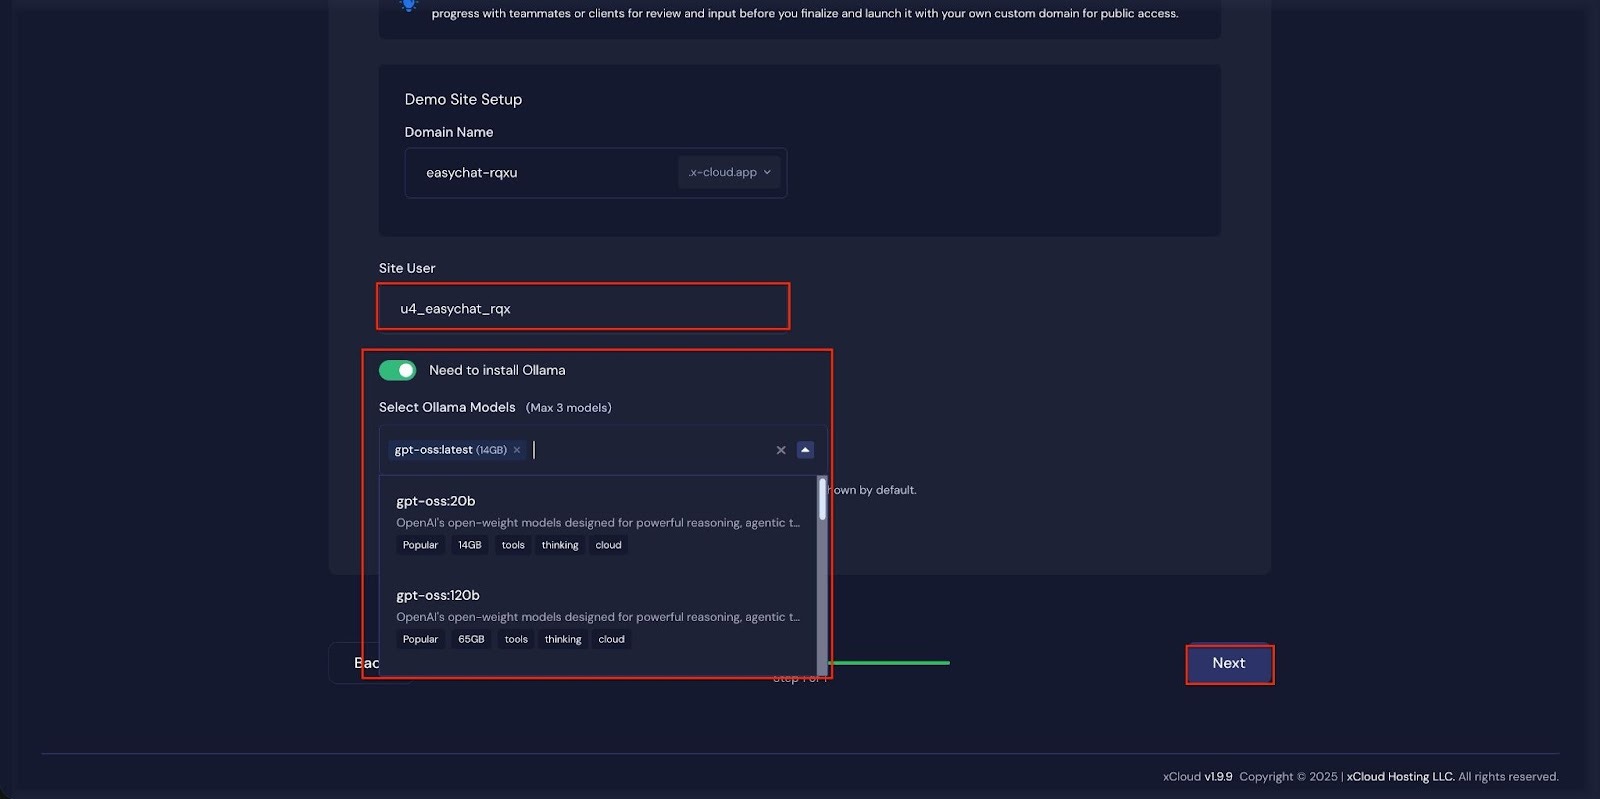Screen dimensions: 1600x799
Task: Remove the gpt-oss:latest model tag
Action: point(517,450)
